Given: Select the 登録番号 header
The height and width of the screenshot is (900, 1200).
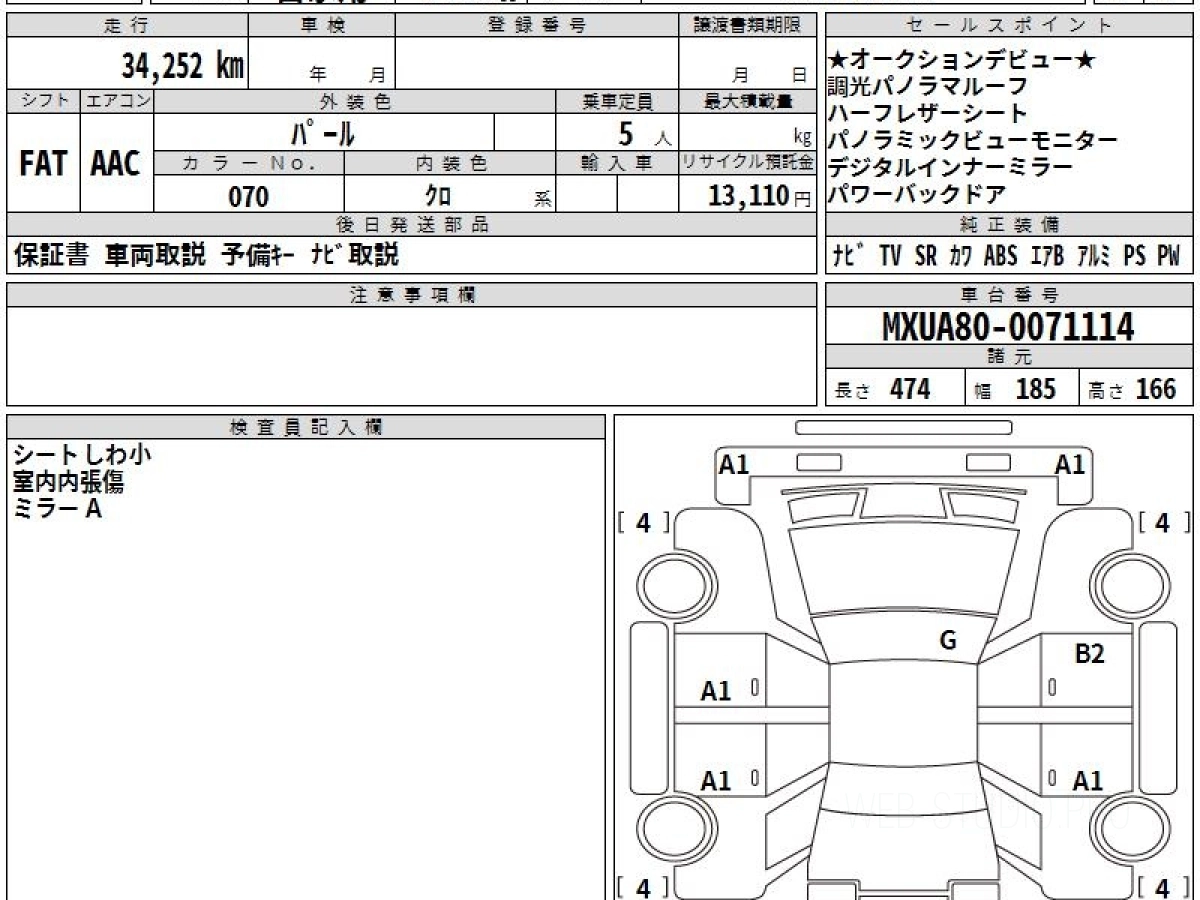Looking at the screenshot, I should 537,26.
